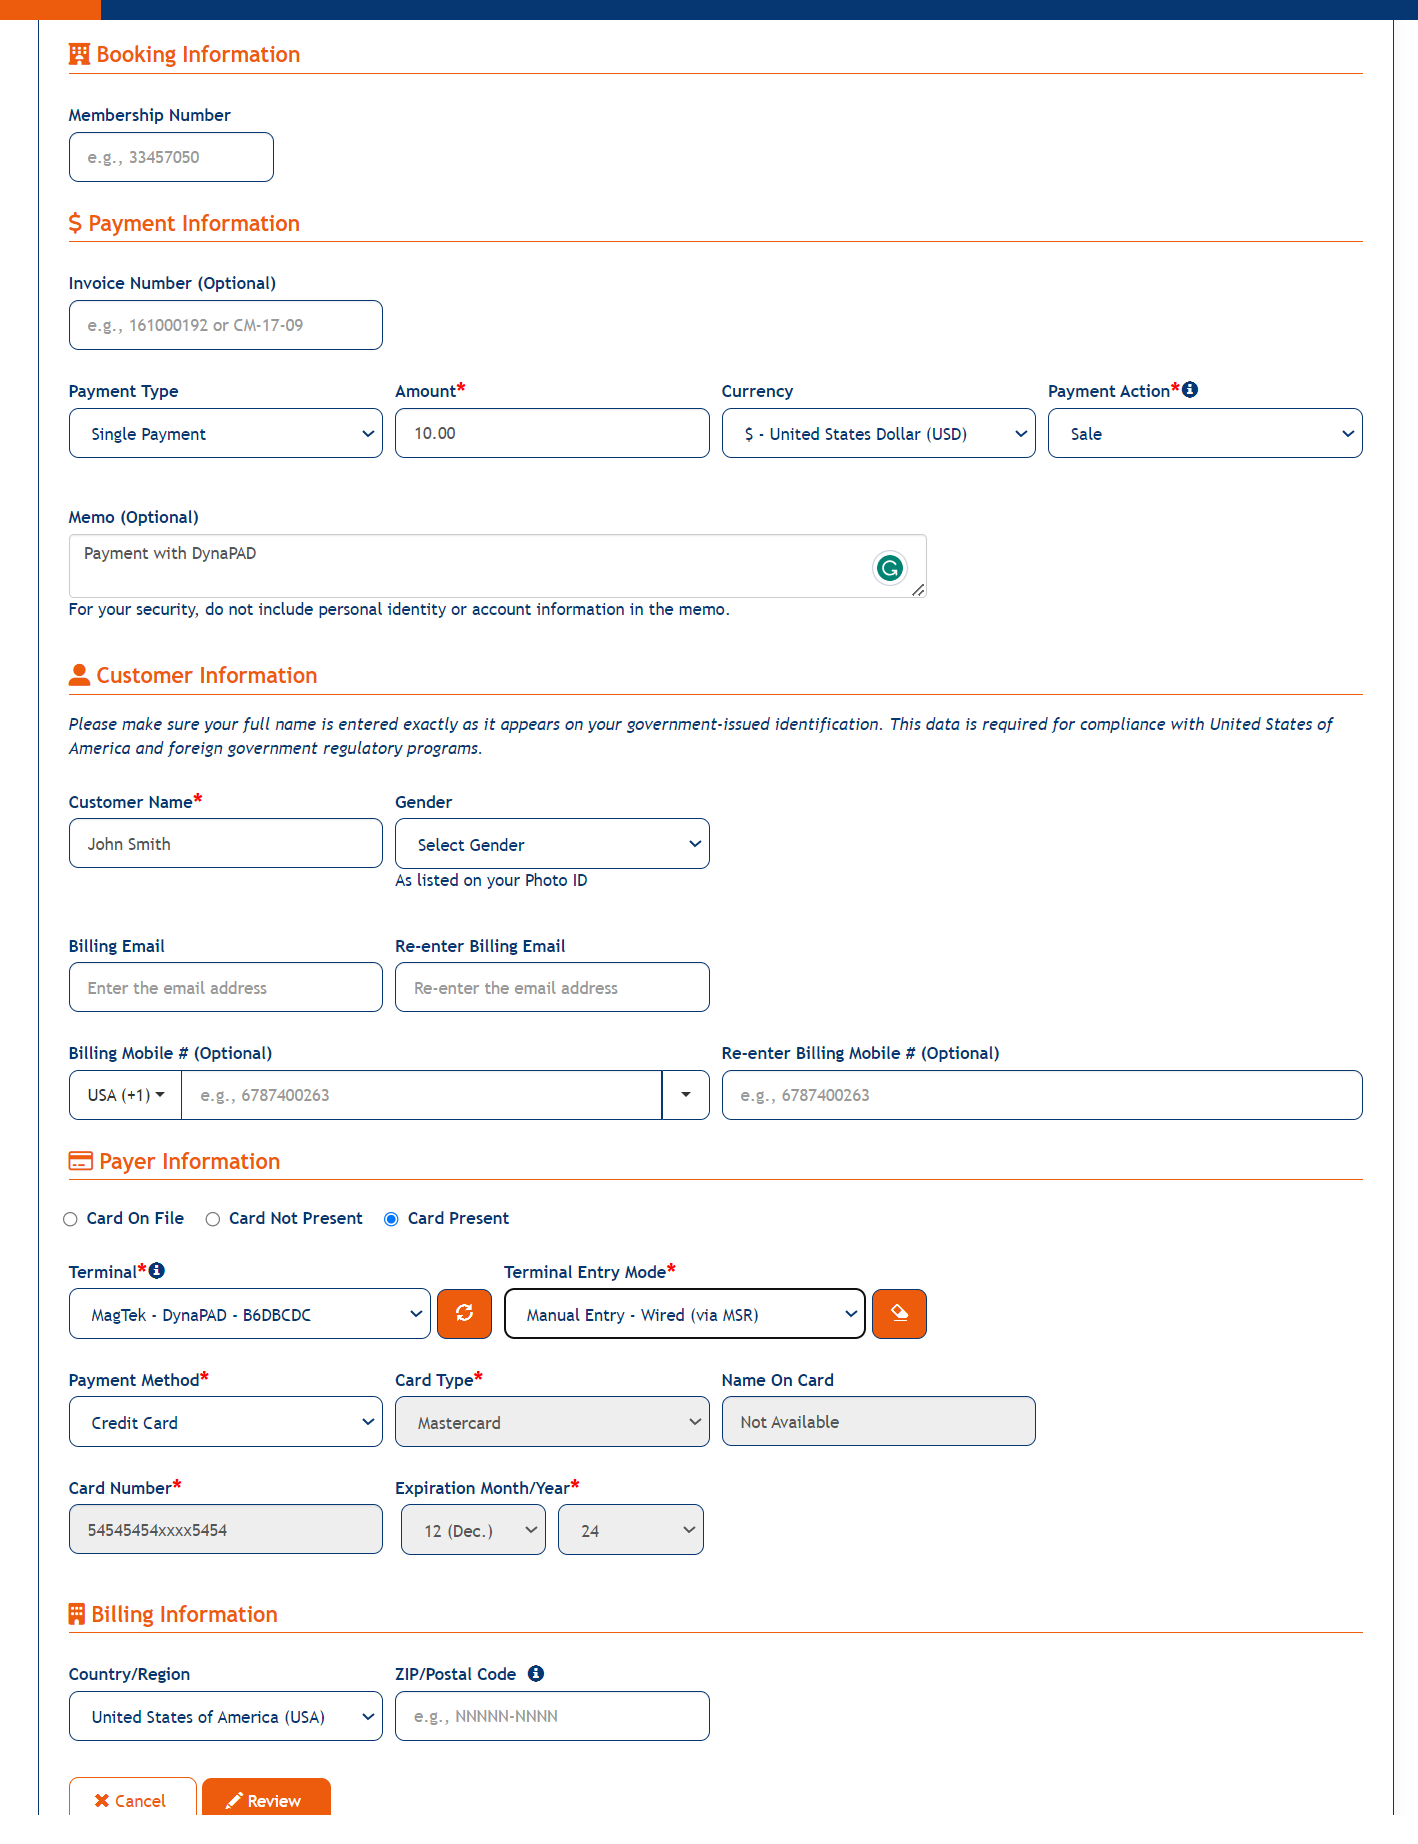The image size is (1418, 1844).
Task: Select the Card Present radio button
Action: coord(391,1219)
